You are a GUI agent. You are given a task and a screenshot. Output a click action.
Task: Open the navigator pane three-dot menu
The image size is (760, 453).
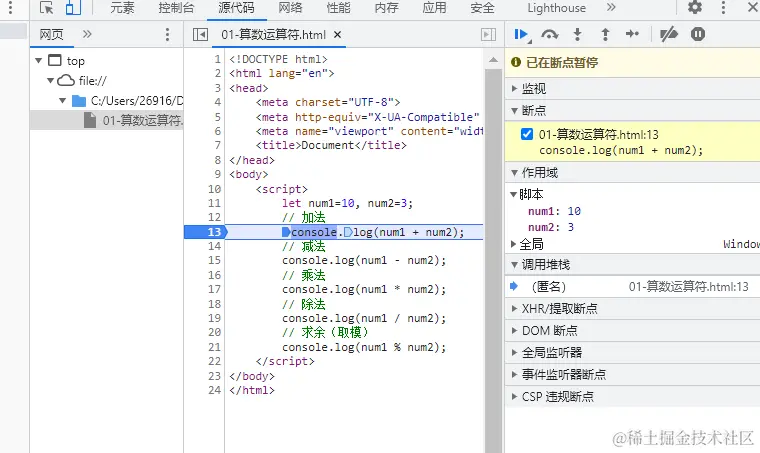pos(167,34)
